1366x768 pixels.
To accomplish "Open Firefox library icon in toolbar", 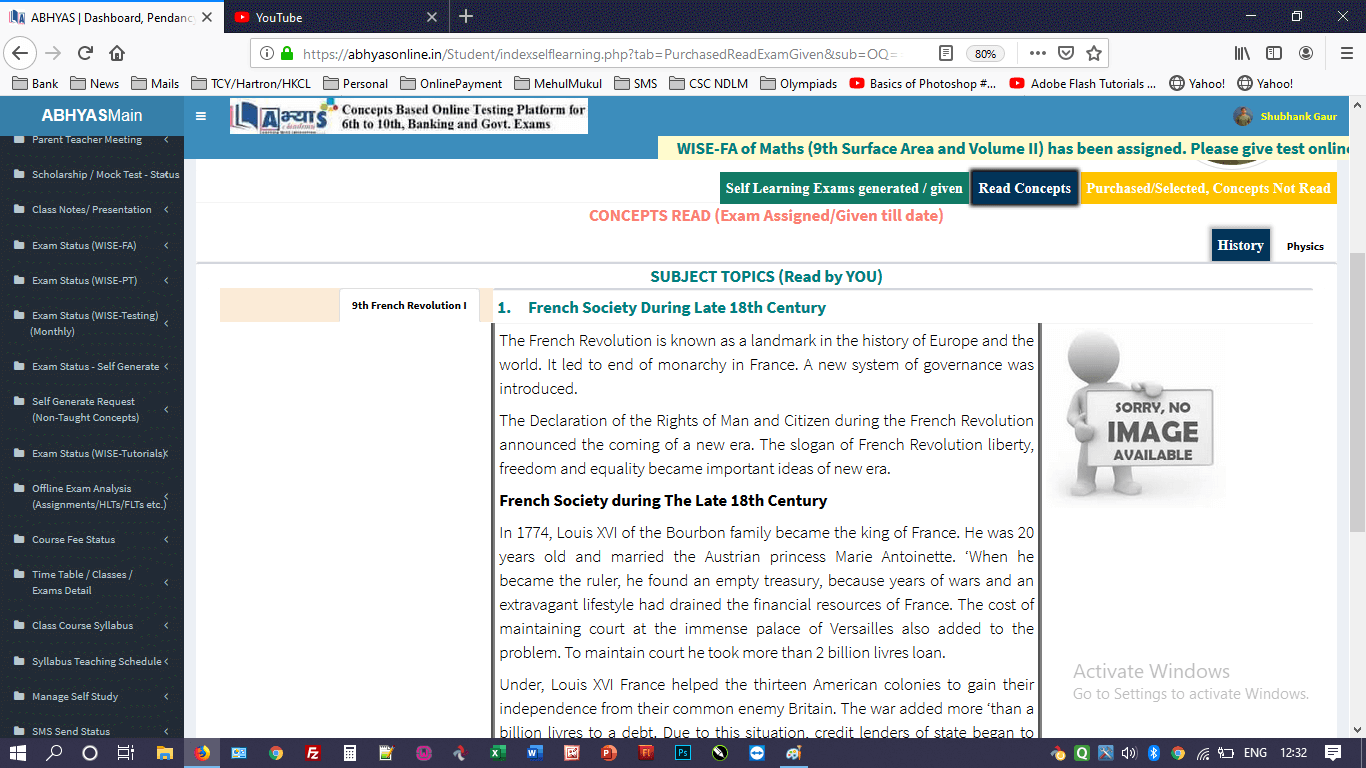I will 1241,53.
